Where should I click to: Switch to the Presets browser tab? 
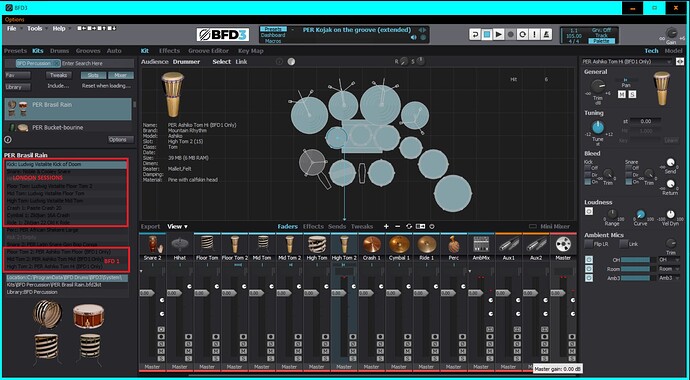pyautogui.click(x=15, y=51)
